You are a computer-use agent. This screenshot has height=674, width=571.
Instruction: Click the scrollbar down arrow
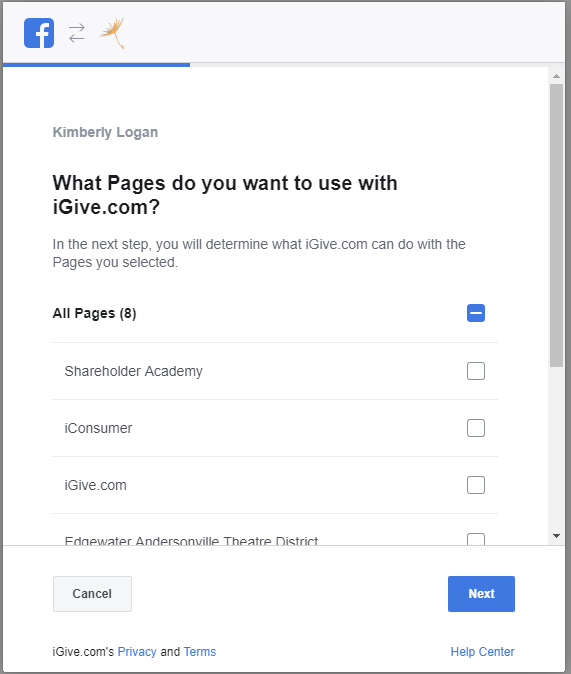click(x=556, y=536)
